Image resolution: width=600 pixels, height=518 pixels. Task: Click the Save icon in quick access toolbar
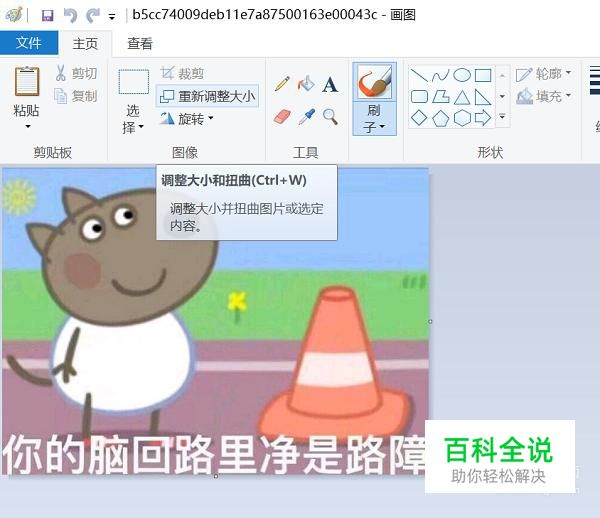tap(47, 16)
